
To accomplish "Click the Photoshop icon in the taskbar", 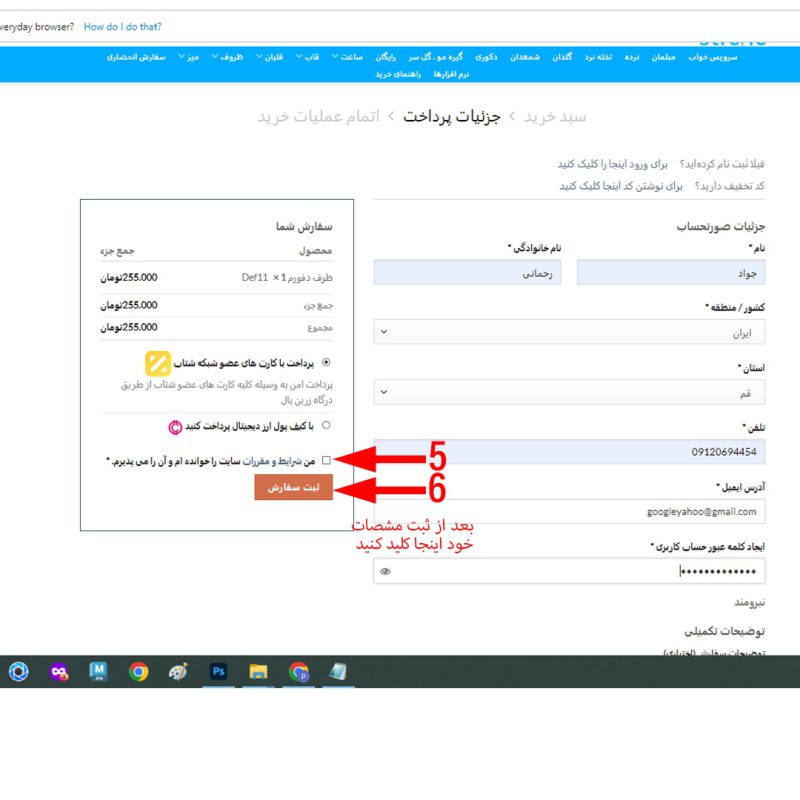I will 219,672.
